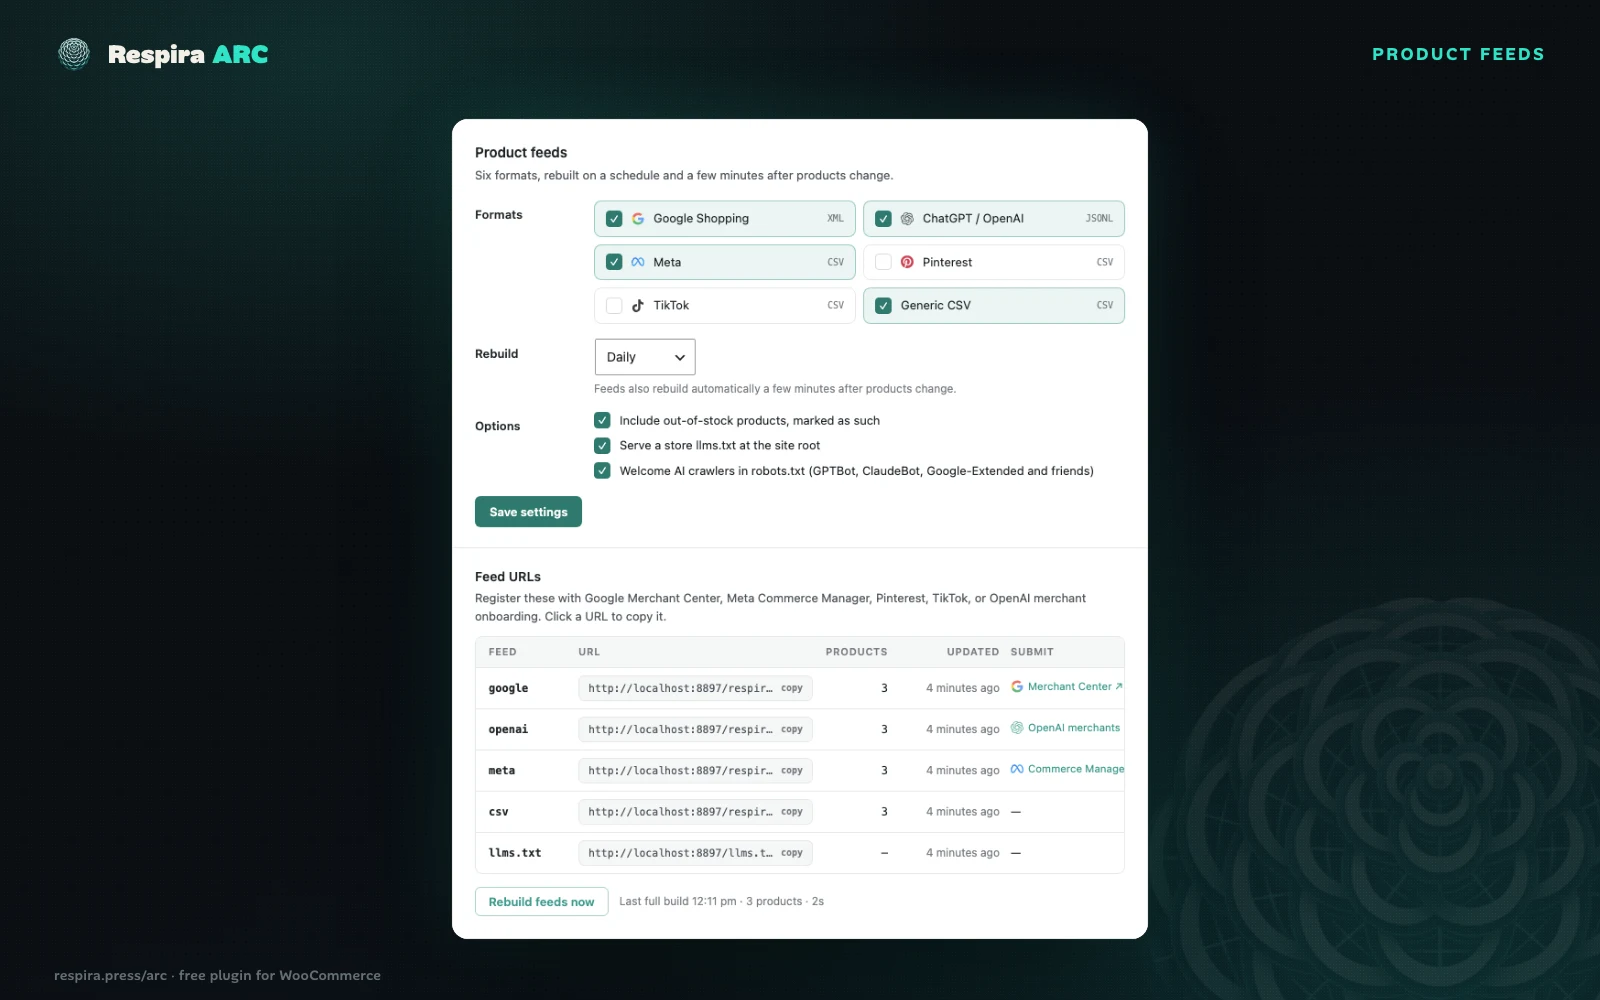Viewport: 1600px width, 1000px height.
Task: Click the Respira ARC logo icon
Action: point(74,54)
